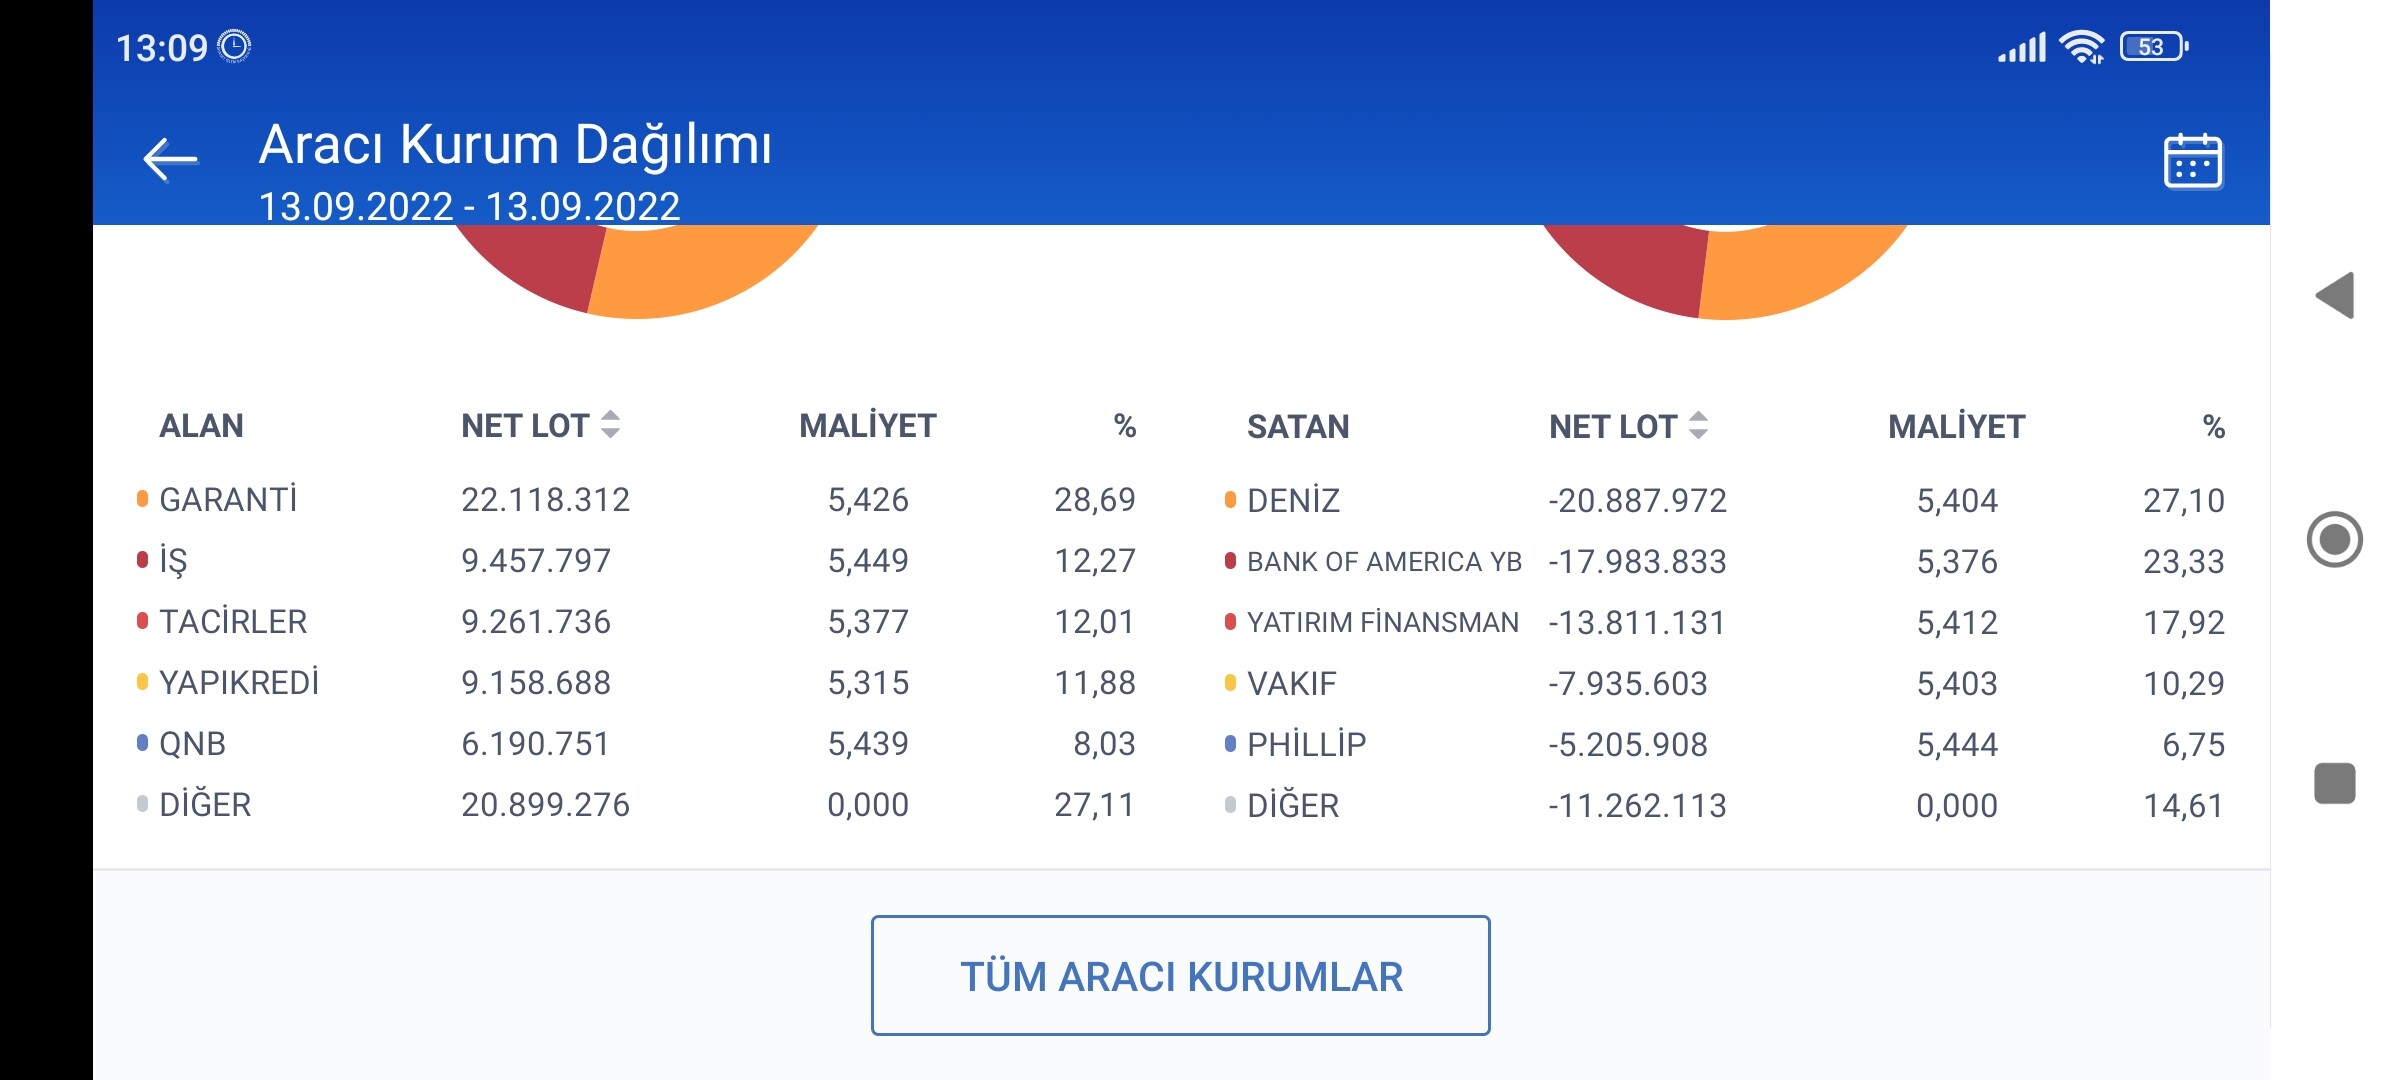
Task: Select BANK OF AMERICA YB row
Action: click(x=1724, y=561)
